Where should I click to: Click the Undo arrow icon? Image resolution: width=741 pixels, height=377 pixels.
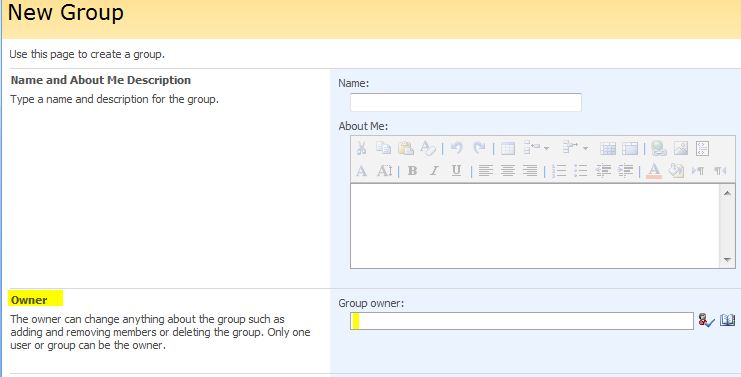[457, 148]
